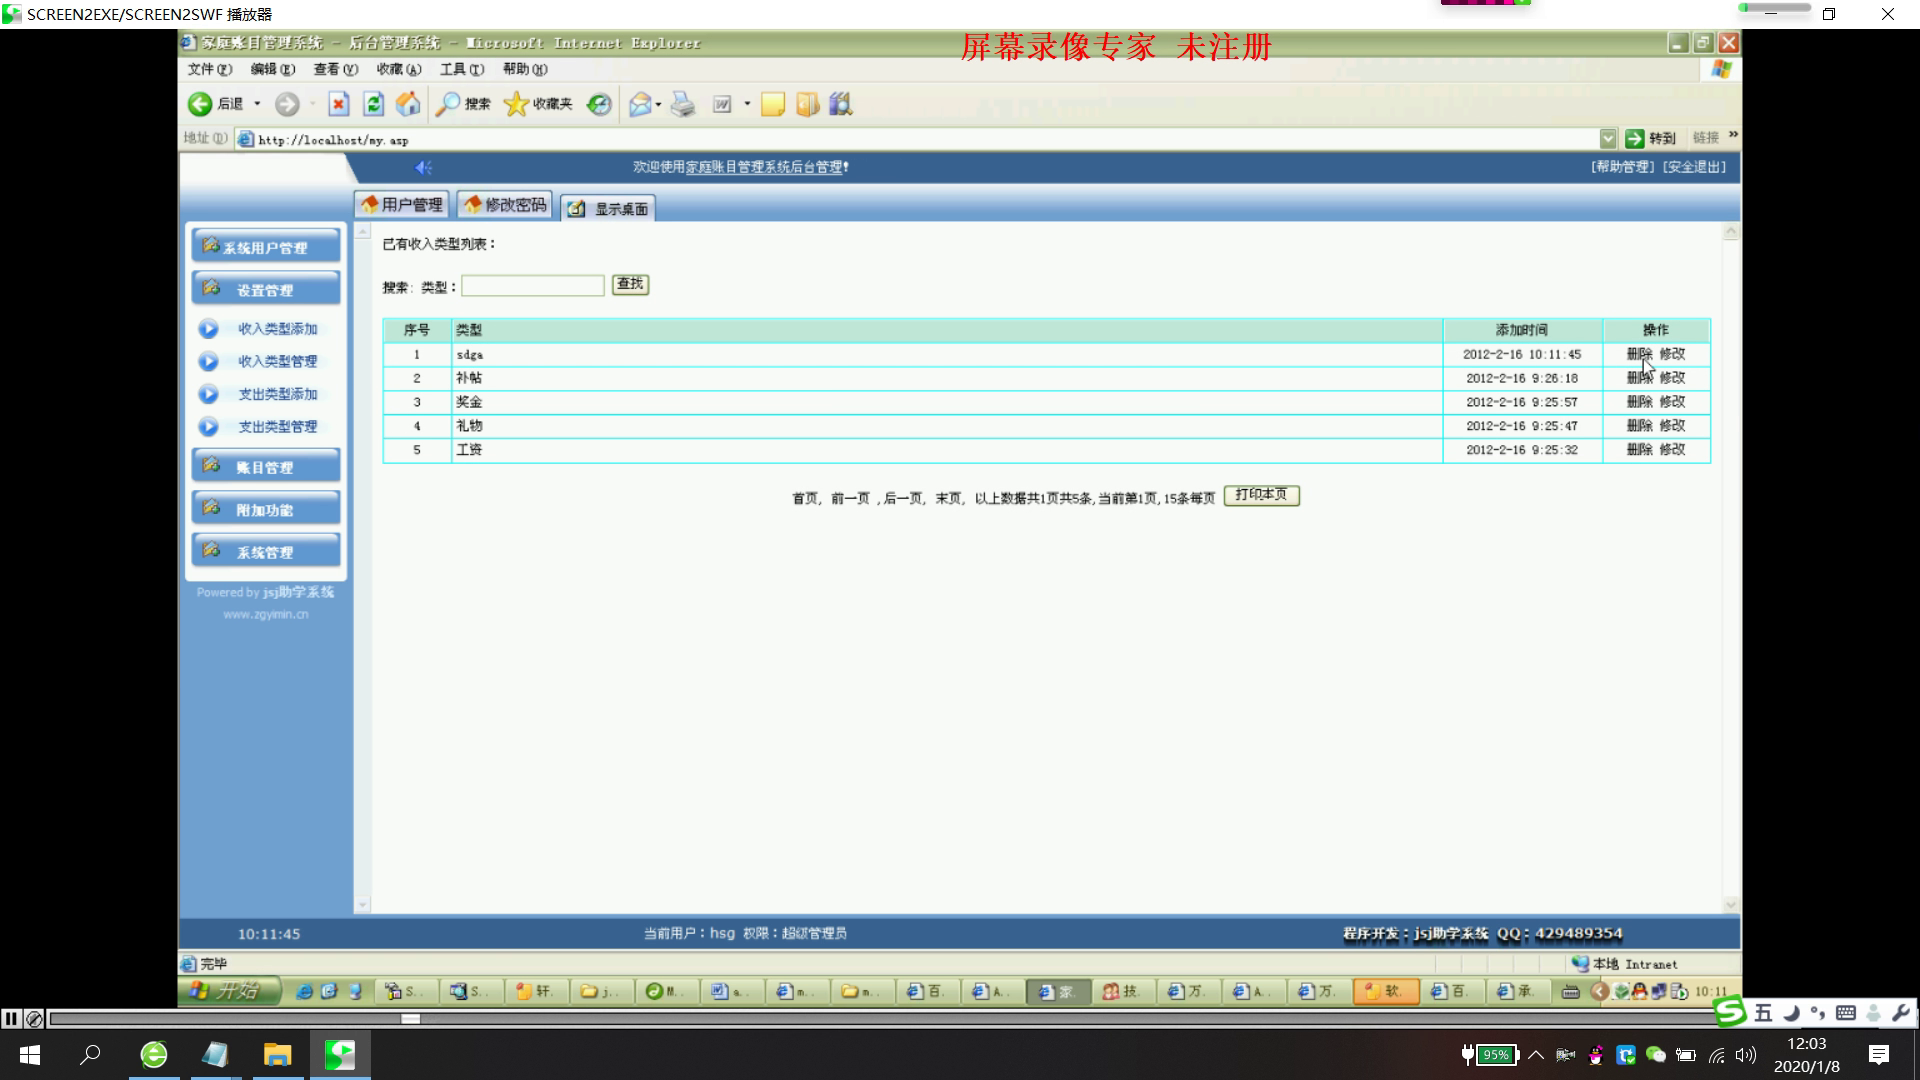The image size is (1920, 1080).
Task: Click the Edit with Word icon
Action: tap(722, 104)
